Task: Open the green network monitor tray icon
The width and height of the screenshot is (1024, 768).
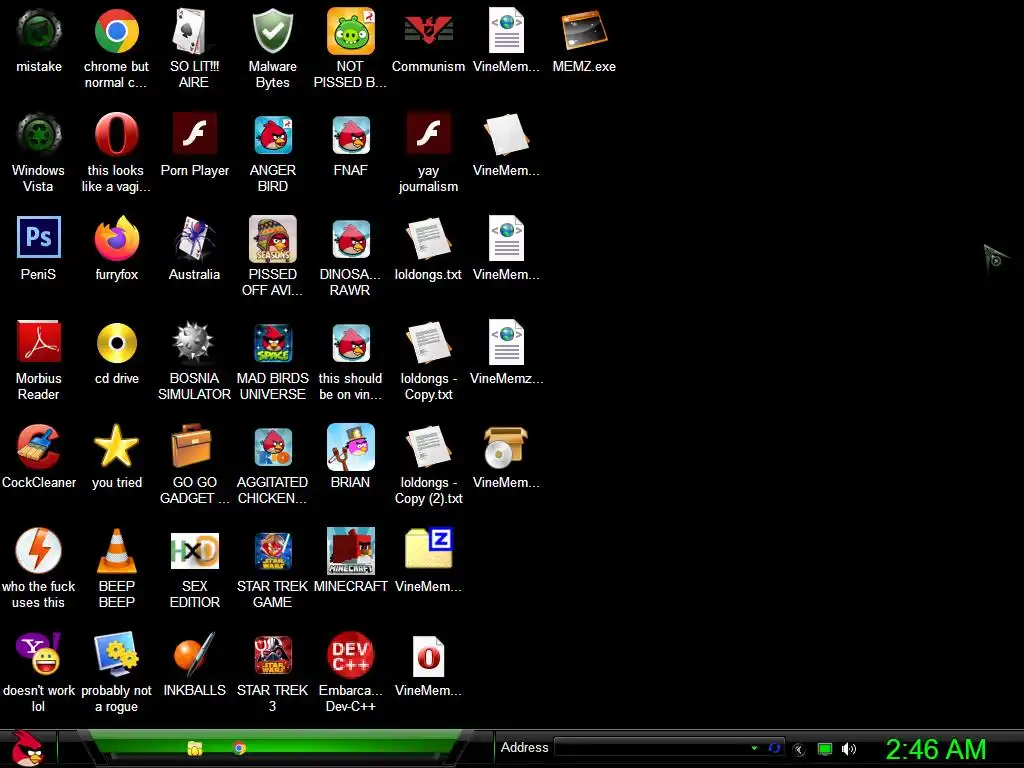Action: coord(825,749)
